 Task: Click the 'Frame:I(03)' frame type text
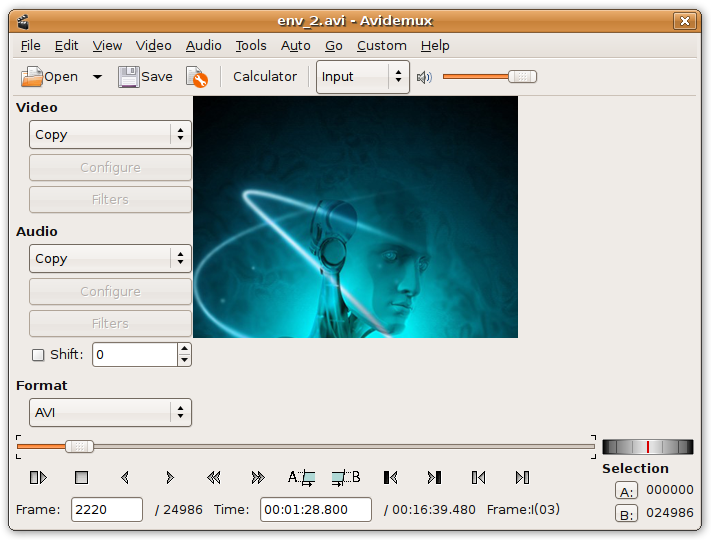point(523,510)
